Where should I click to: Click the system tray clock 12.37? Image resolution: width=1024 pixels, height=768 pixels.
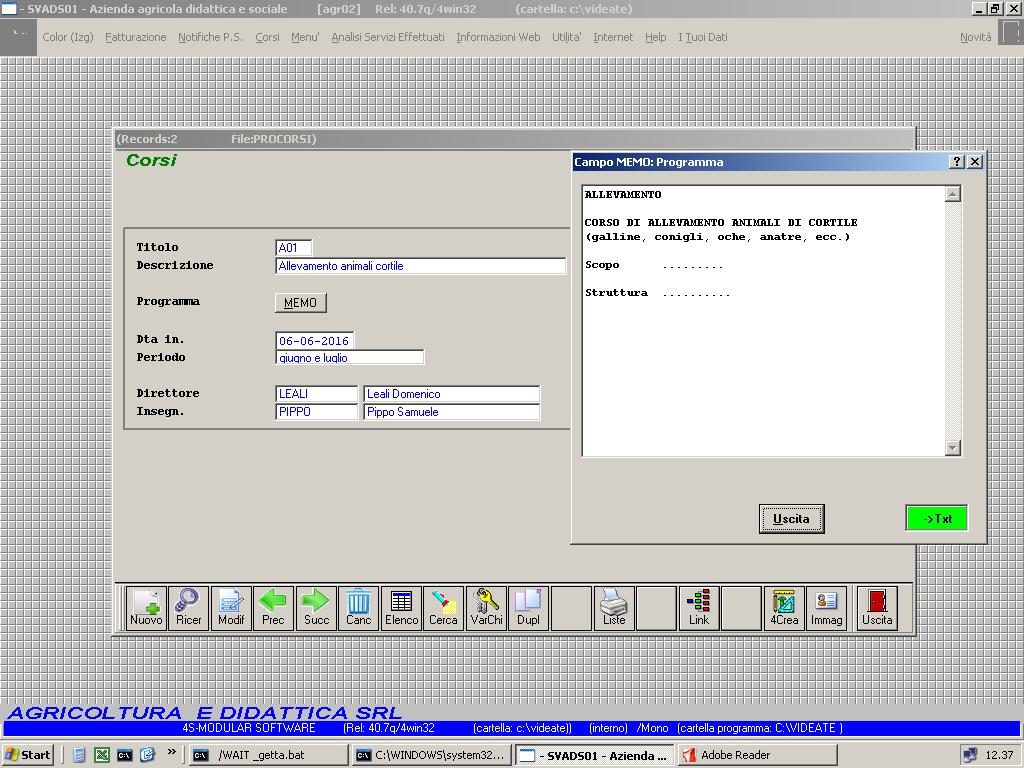pos(999,755)
